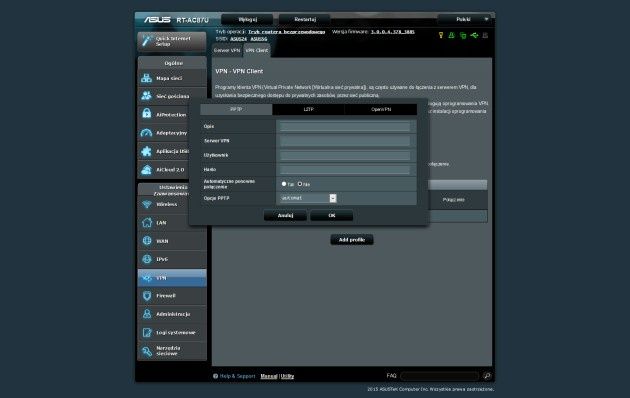
Task: Click the FAQ search field
Action: point(440,376)
